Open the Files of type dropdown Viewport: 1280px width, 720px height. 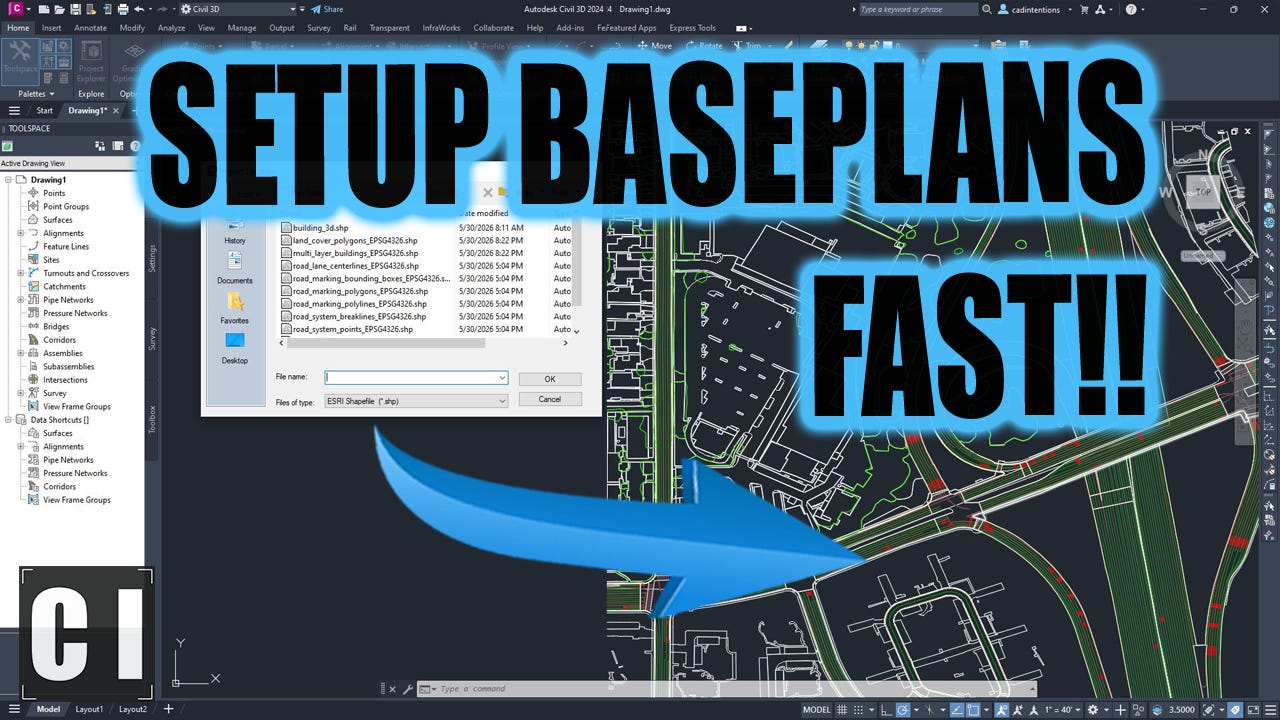click(416, 400)
